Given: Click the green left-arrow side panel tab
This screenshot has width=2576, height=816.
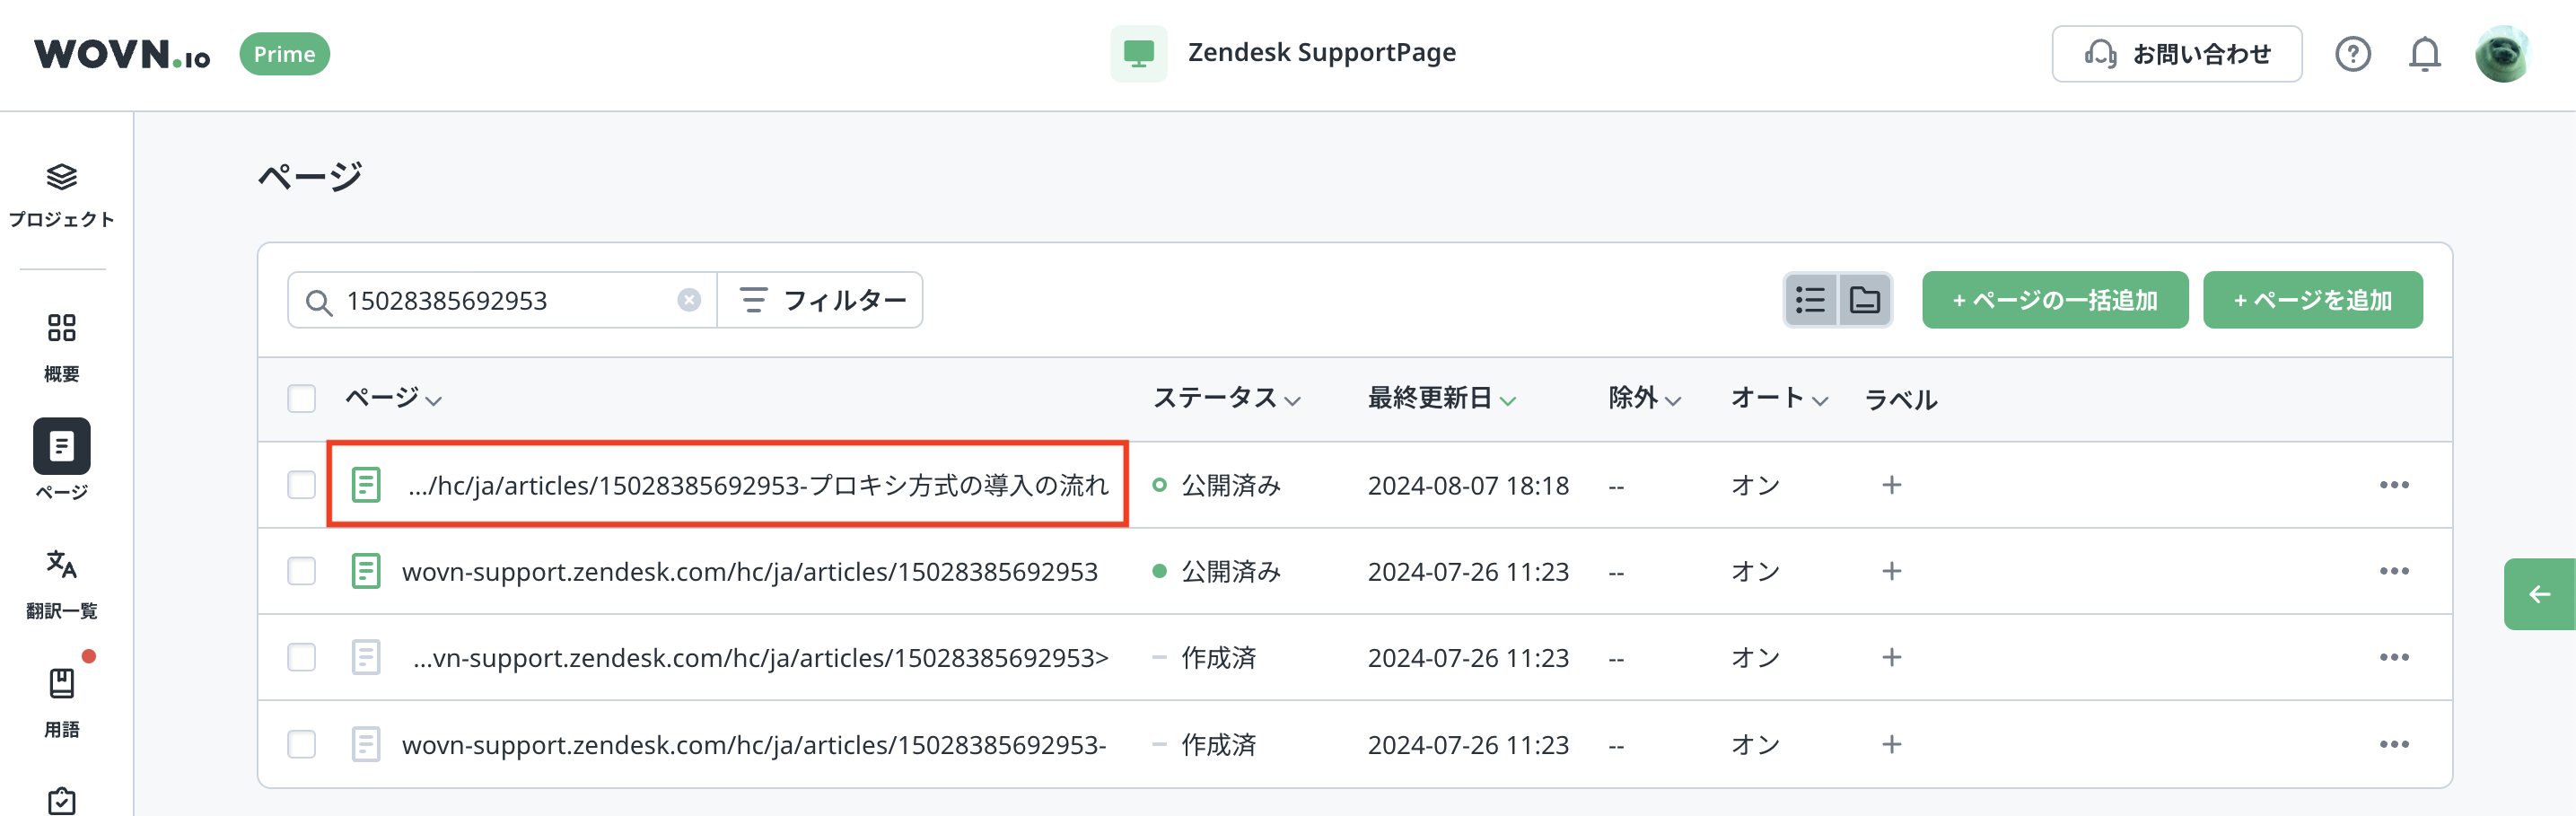Looking at the screenshot, I should 2538,594.
